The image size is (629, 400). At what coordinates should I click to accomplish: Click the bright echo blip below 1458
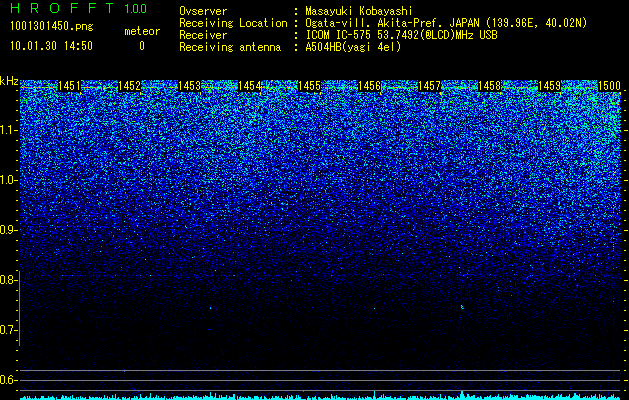(462, 307)
